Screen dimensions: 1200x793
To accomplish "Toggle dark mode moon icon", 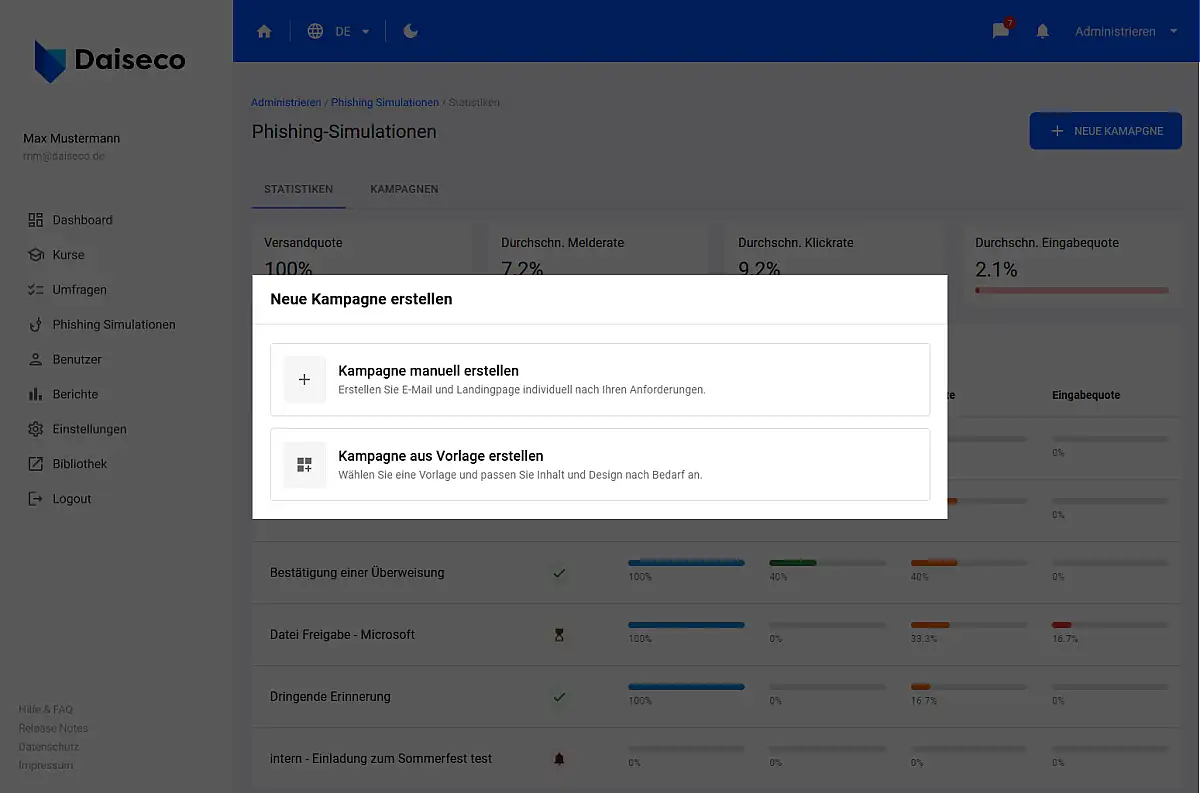I will [410, 31].
